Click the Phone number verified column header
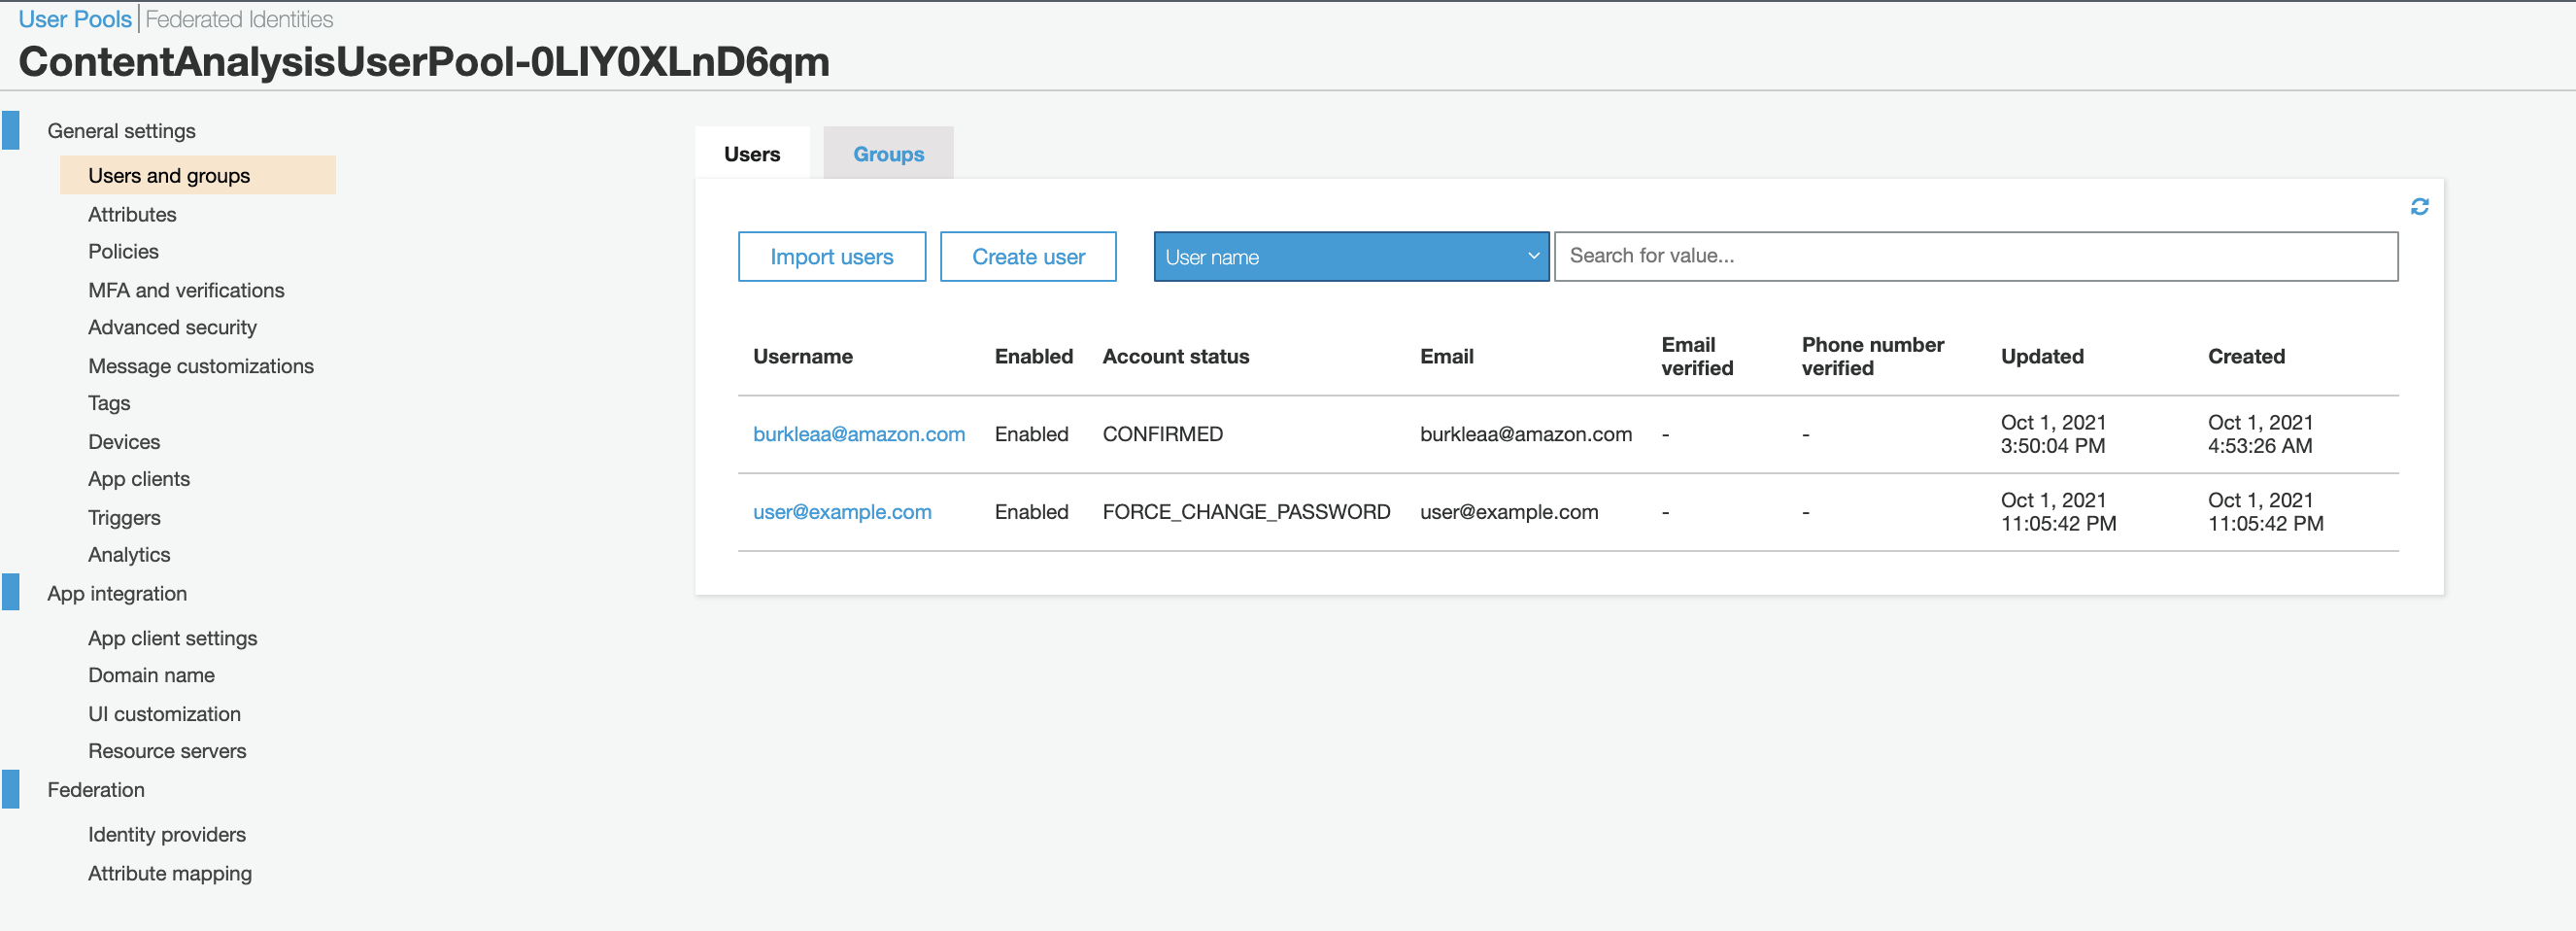 [1872, 357]
